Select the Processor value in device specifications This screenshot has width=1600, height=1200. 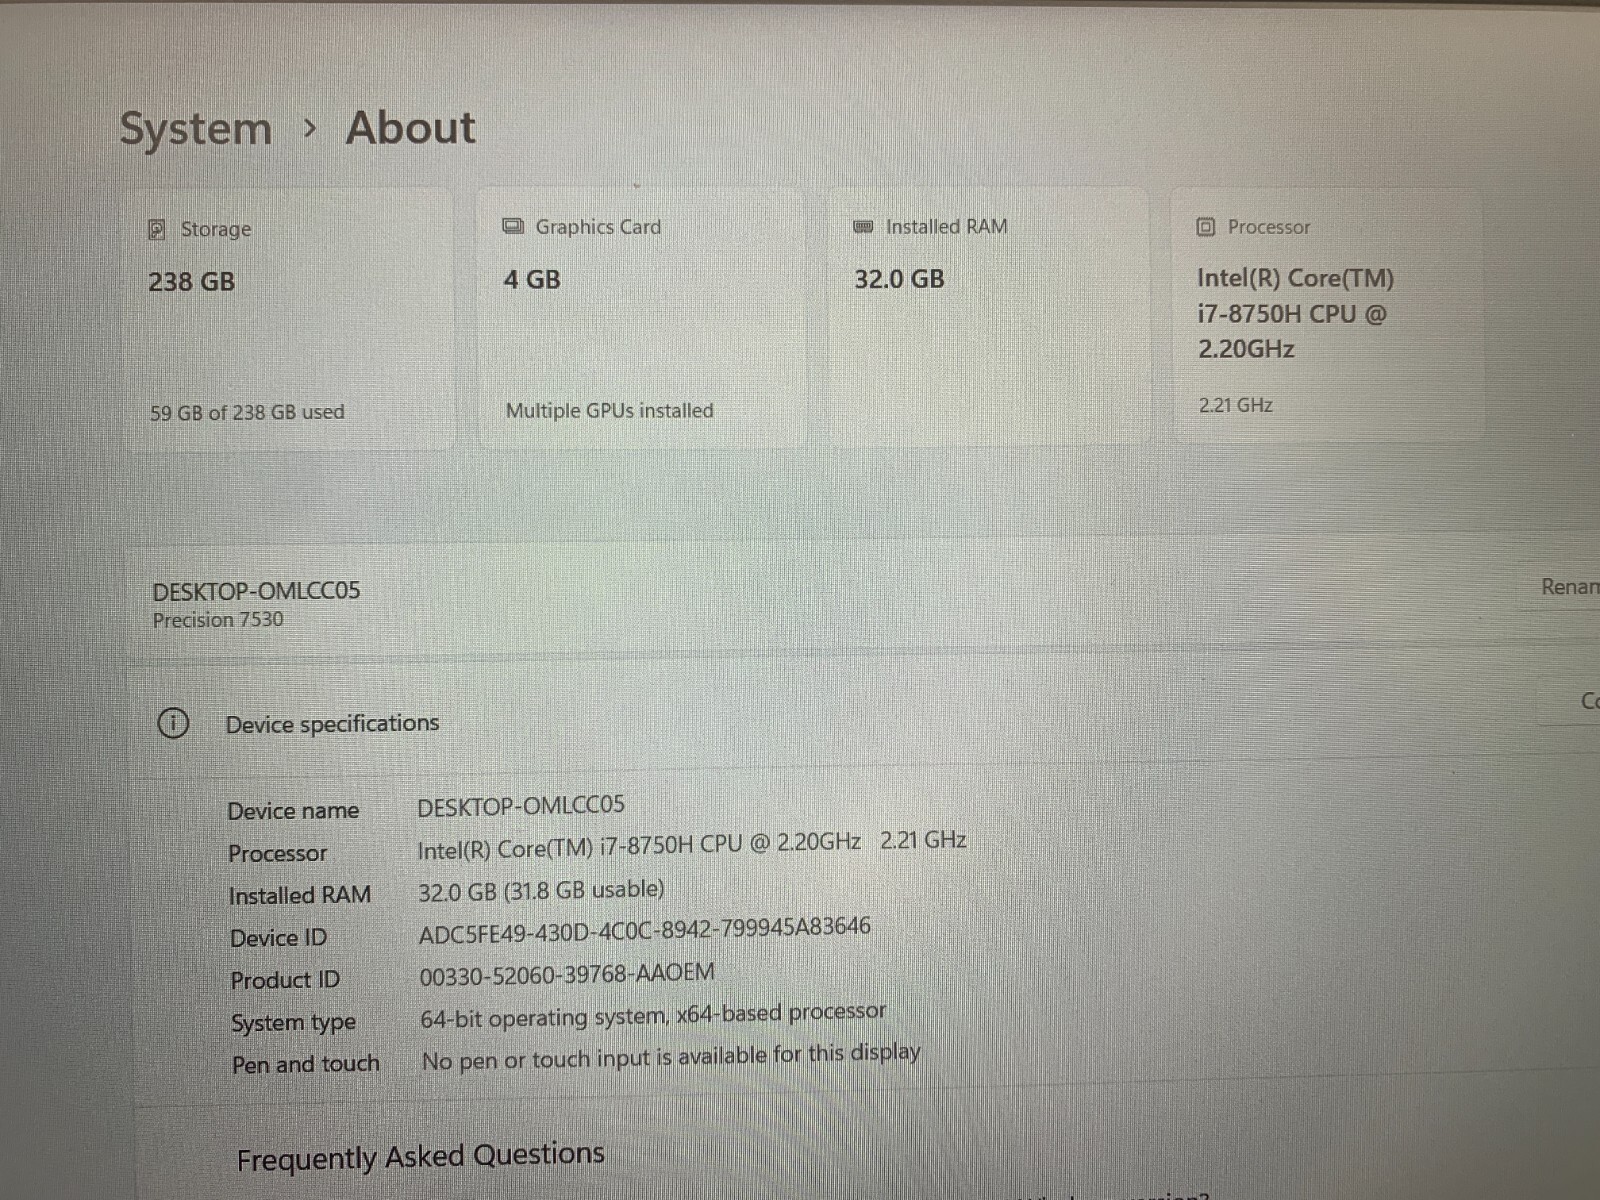(691, 845)
